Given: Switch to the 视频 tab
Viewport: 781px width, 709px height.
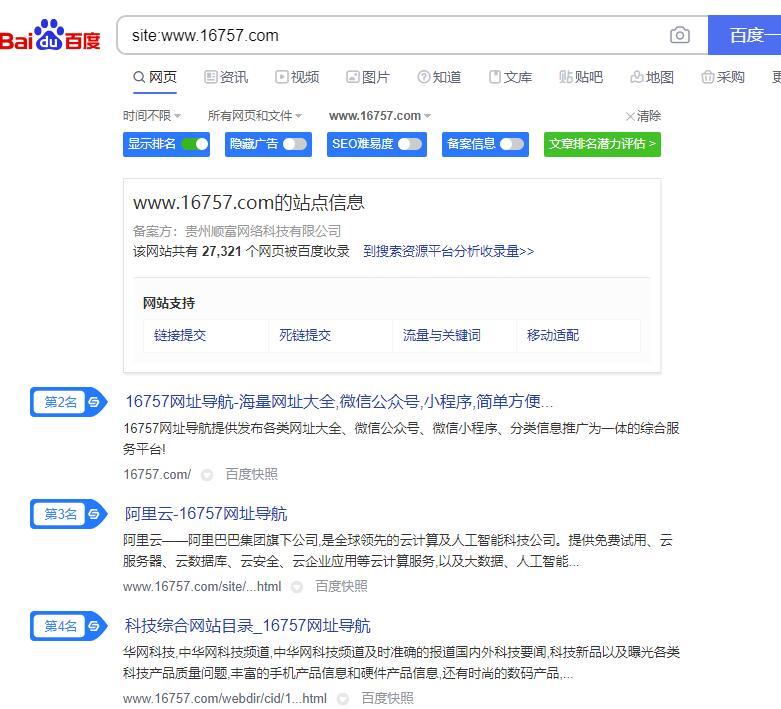Looking at the screenshot, I should [297, 77].
